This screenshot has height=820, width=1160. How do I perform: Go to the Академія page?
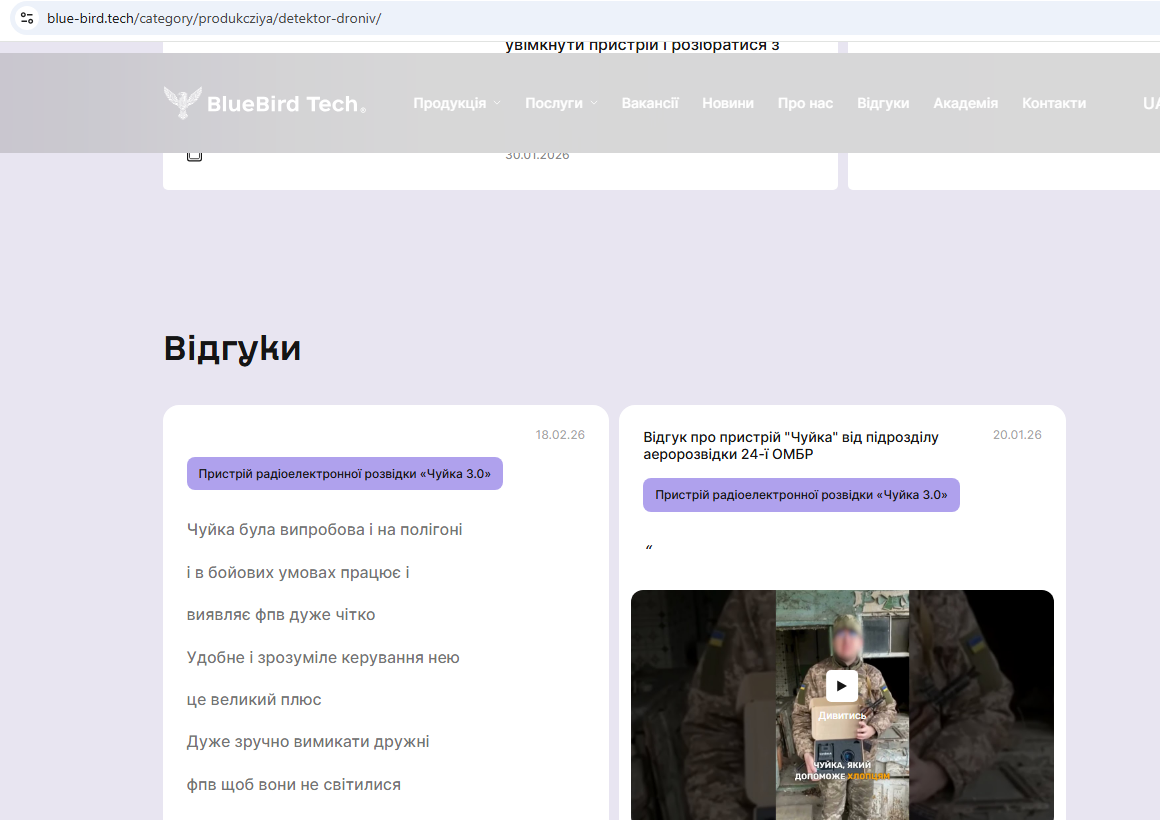pyautogui.click(x=965, y=104)
